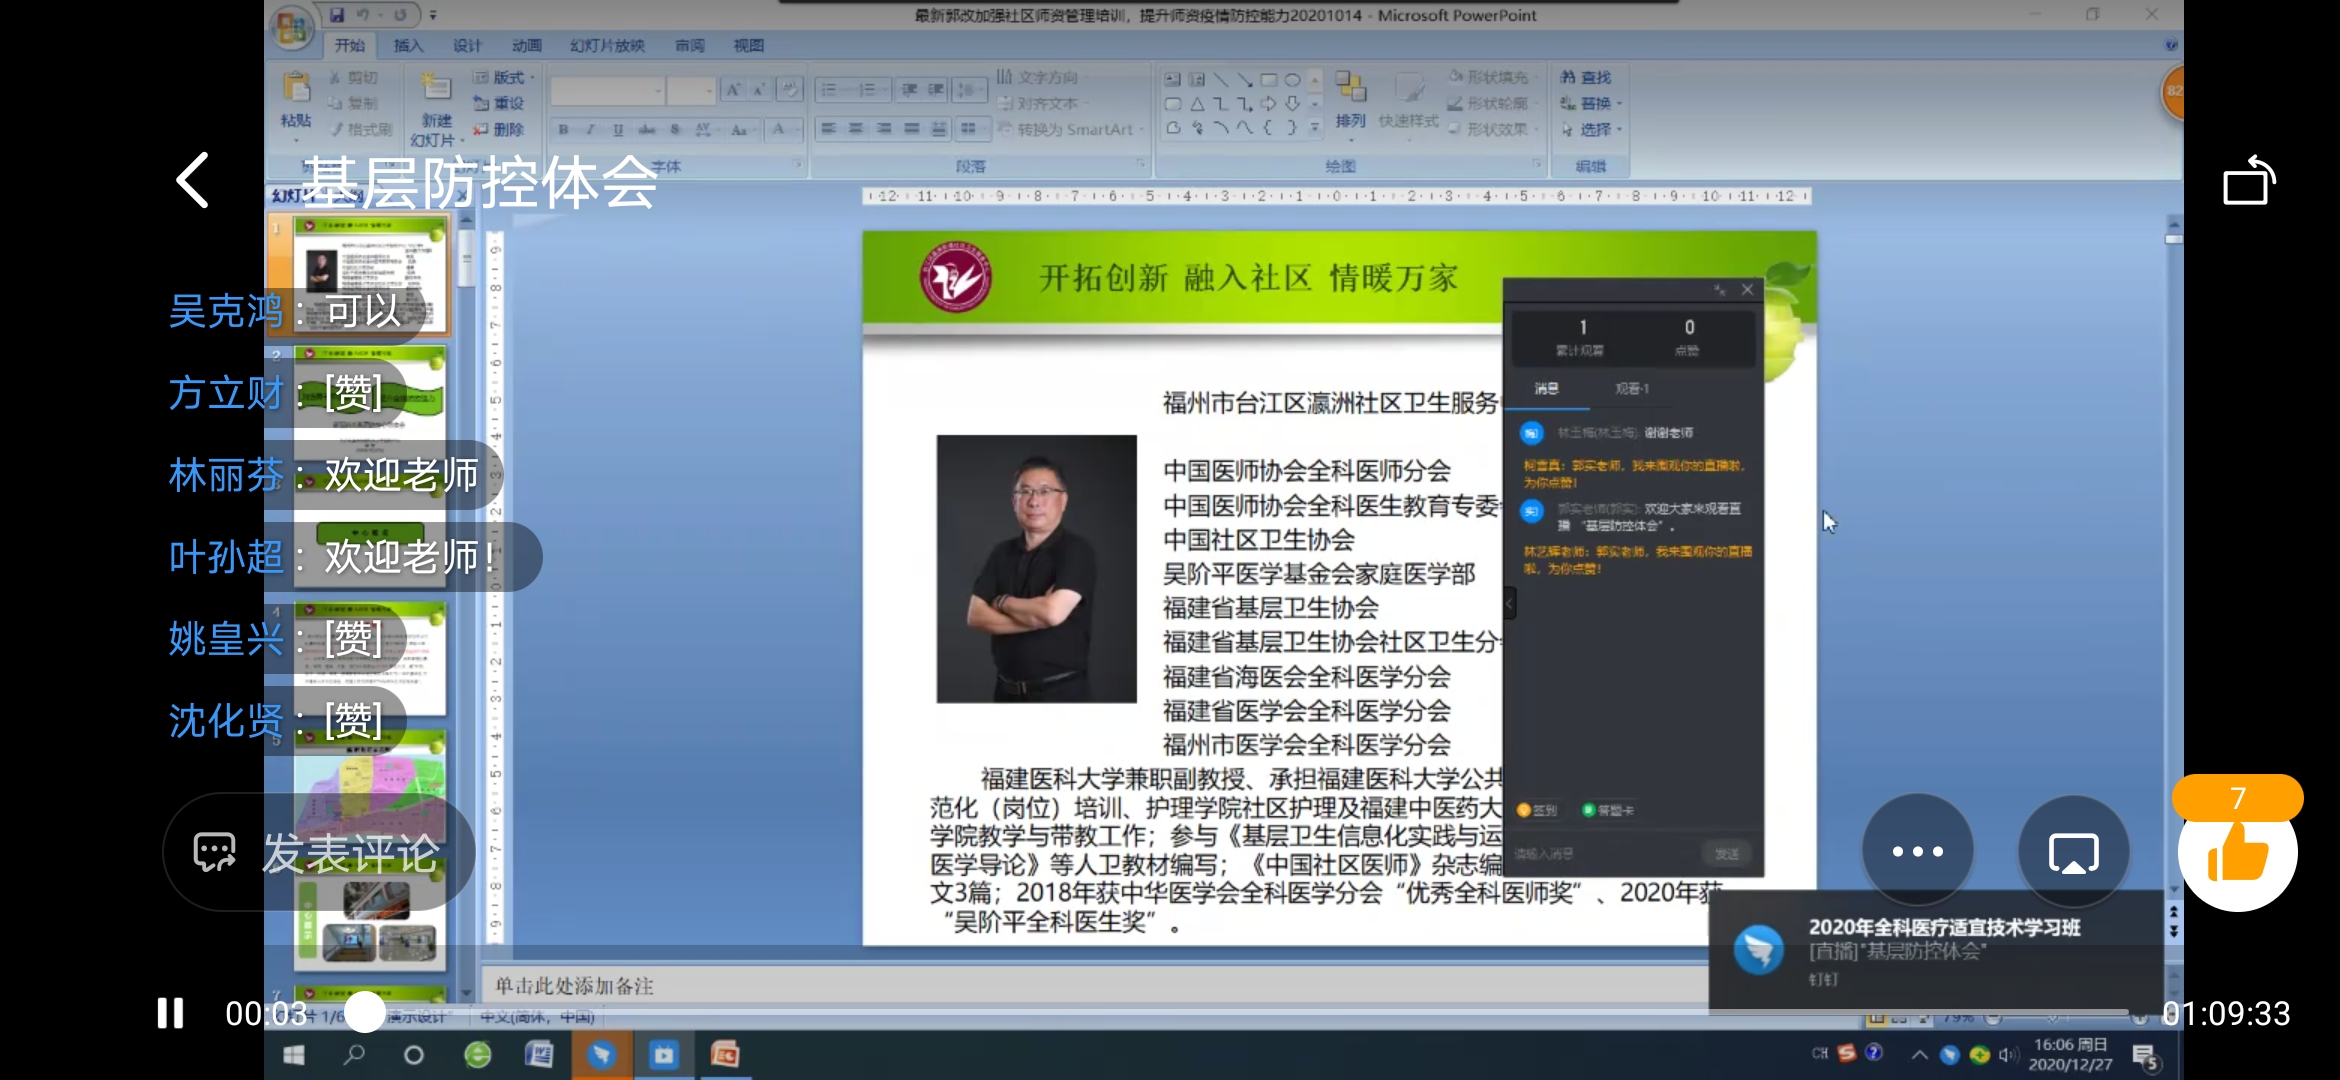Open the 幻灯片放映 ribbon tab

[607, 46]
